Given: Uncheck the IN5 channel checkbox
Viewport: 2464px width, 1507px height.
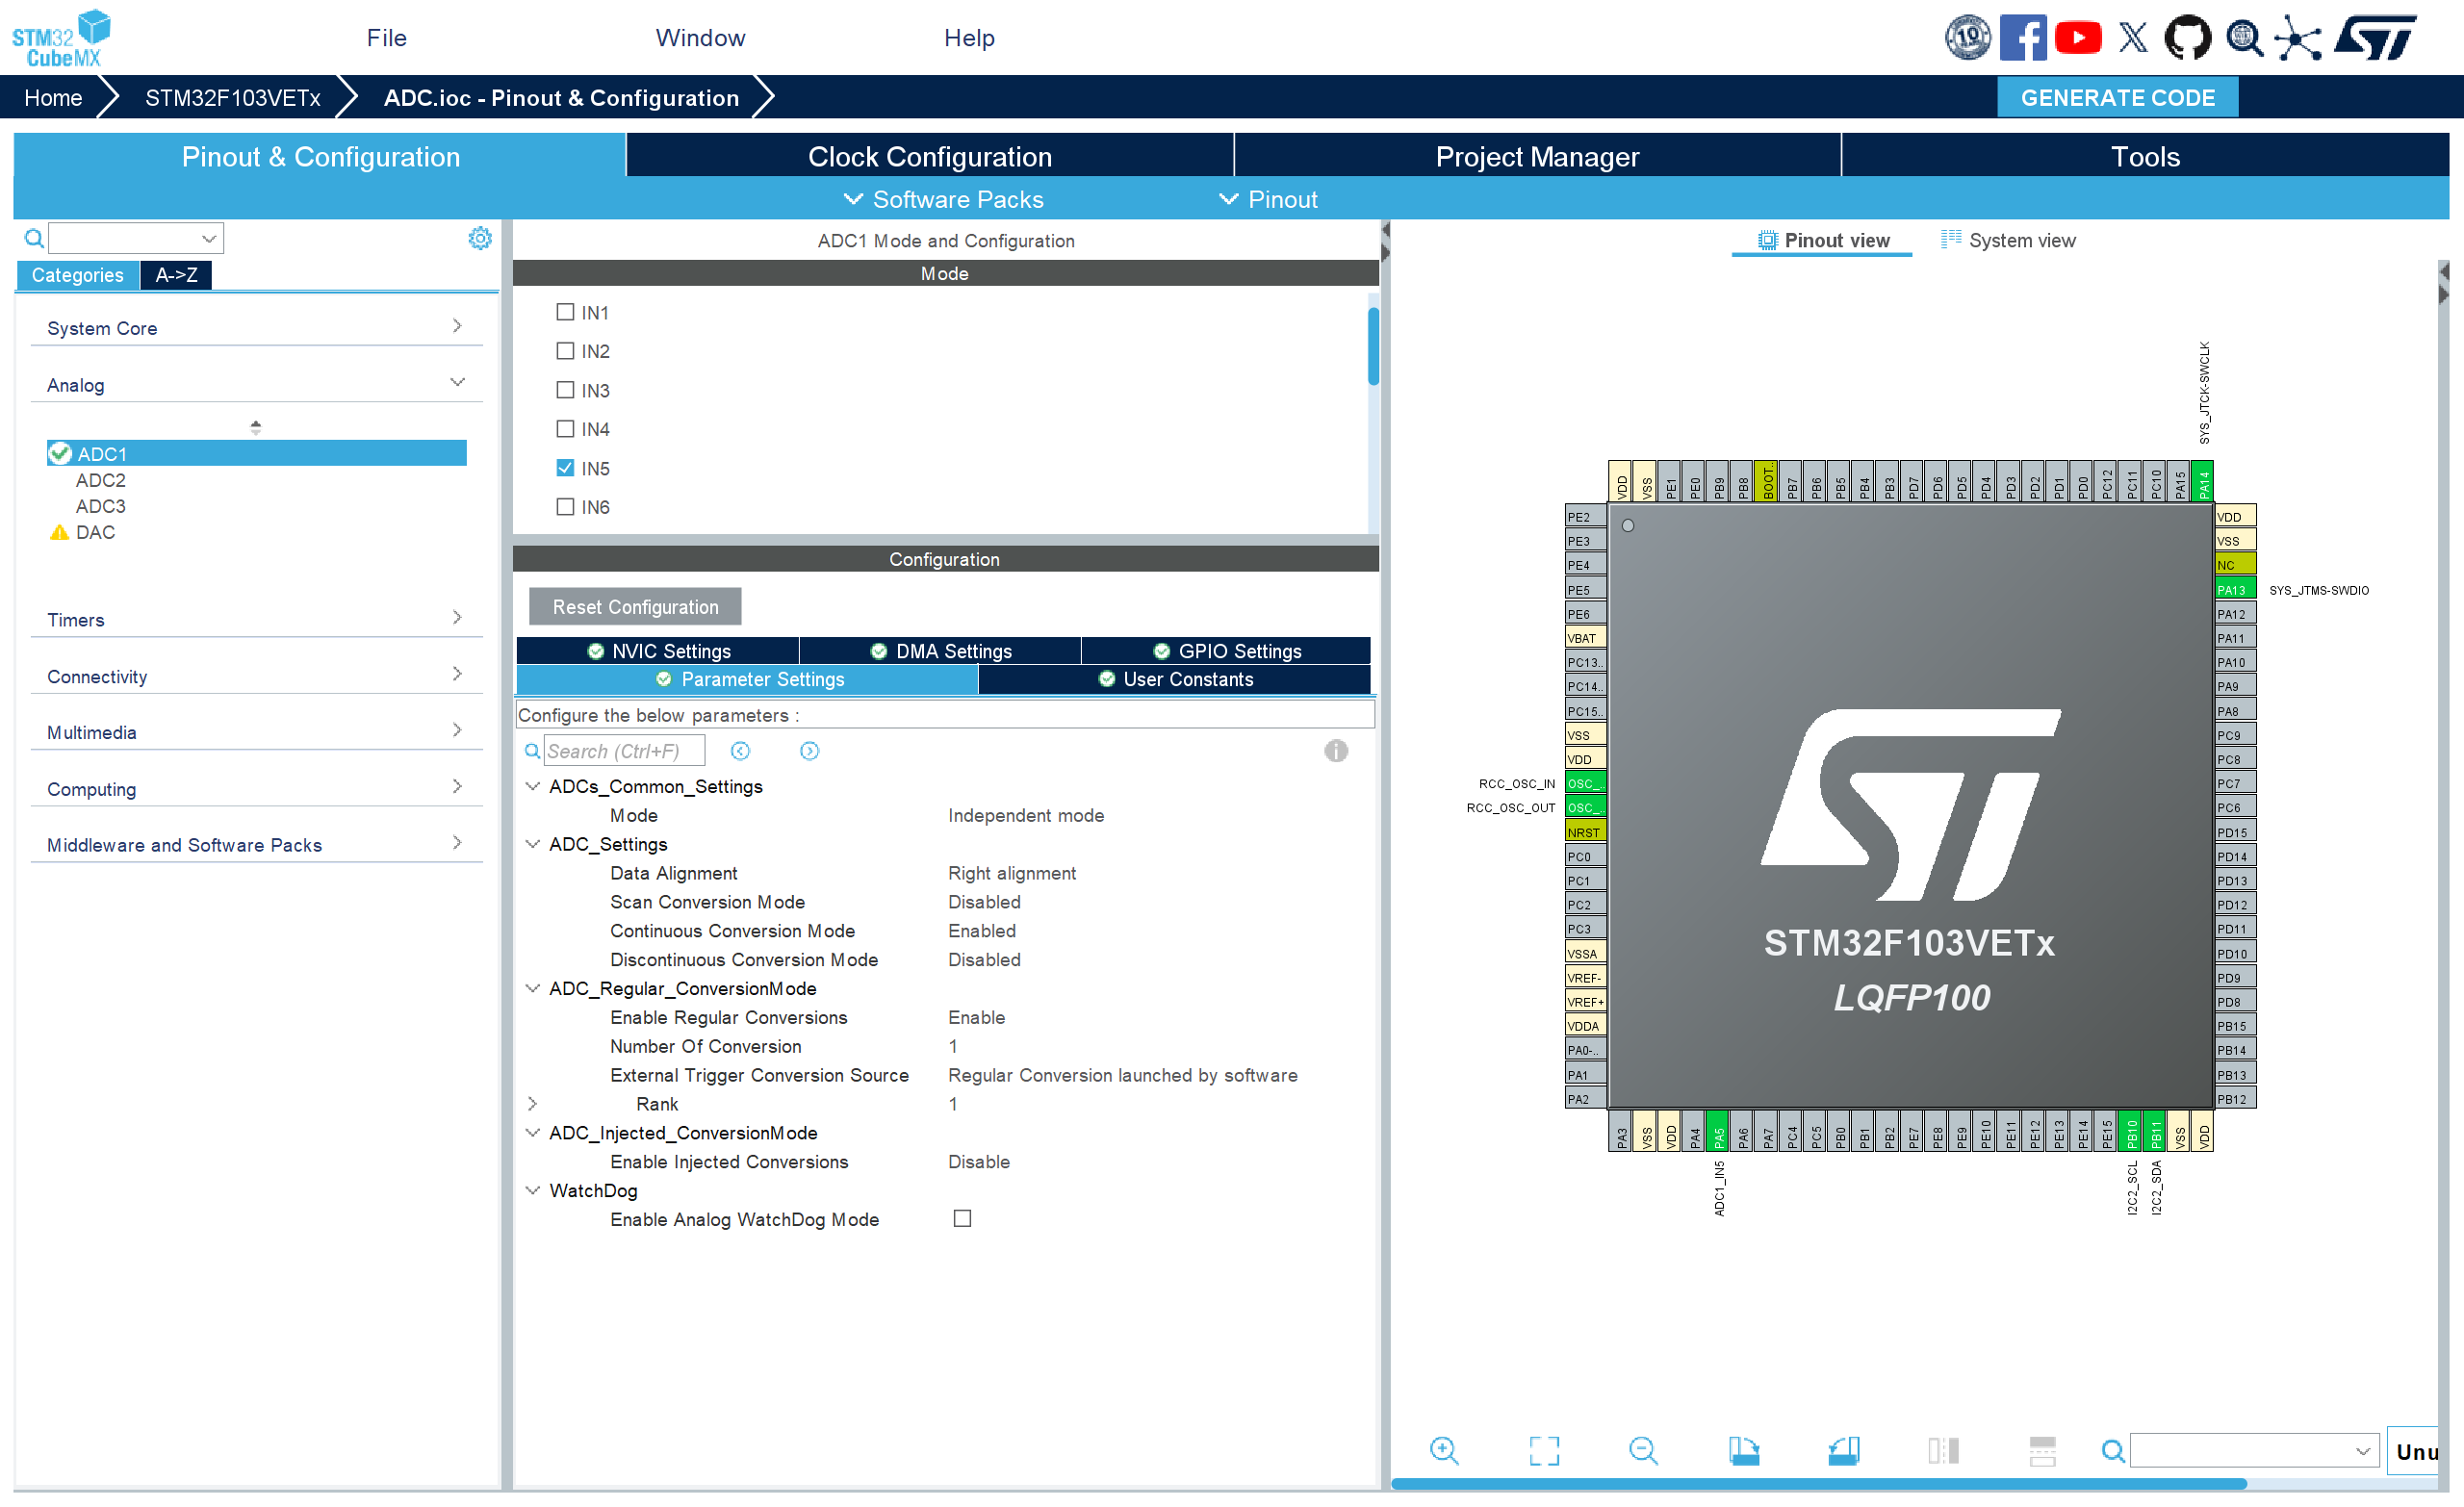Looking at the screenshot, I should (x=565, y=468).
